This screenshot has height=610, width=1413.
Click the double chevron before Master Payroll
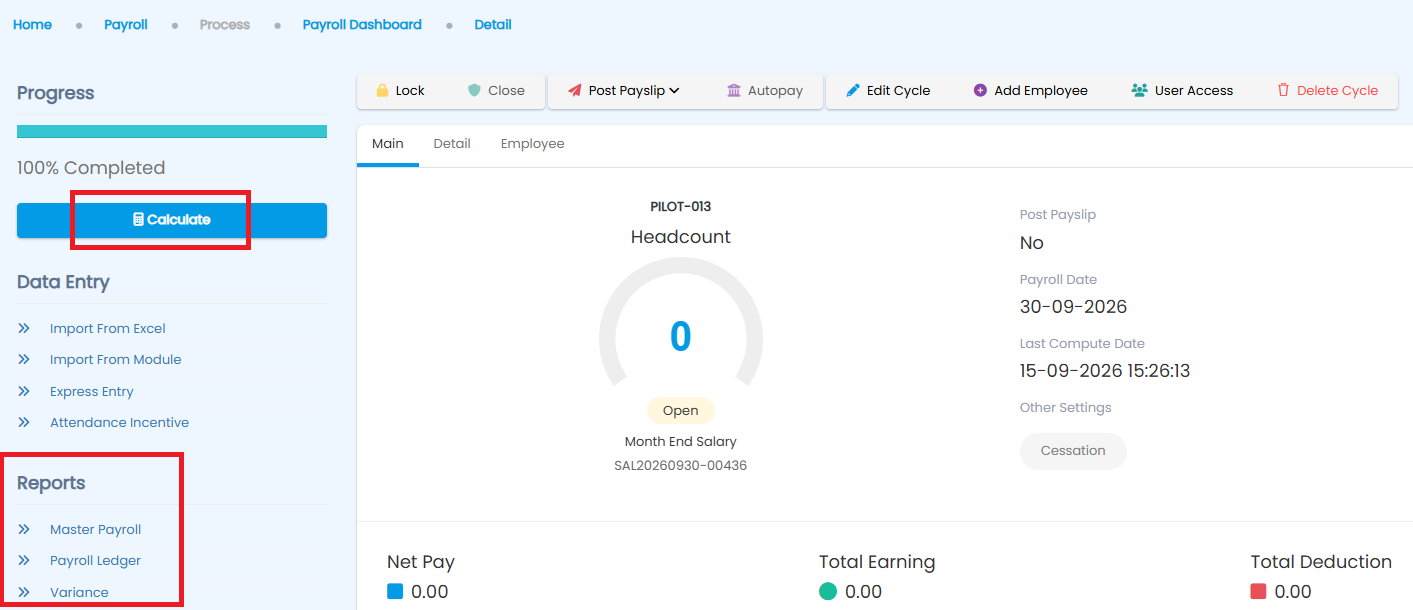[x=24, y=529]
